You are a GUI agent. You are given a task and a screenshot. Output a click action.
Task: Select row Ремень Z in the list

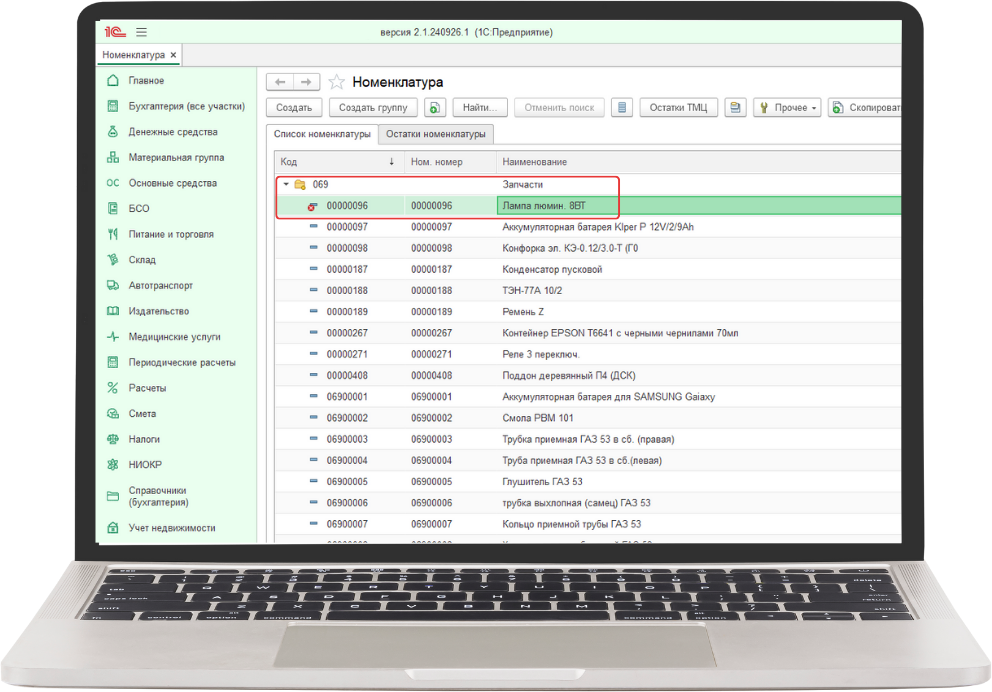(523, 312)
